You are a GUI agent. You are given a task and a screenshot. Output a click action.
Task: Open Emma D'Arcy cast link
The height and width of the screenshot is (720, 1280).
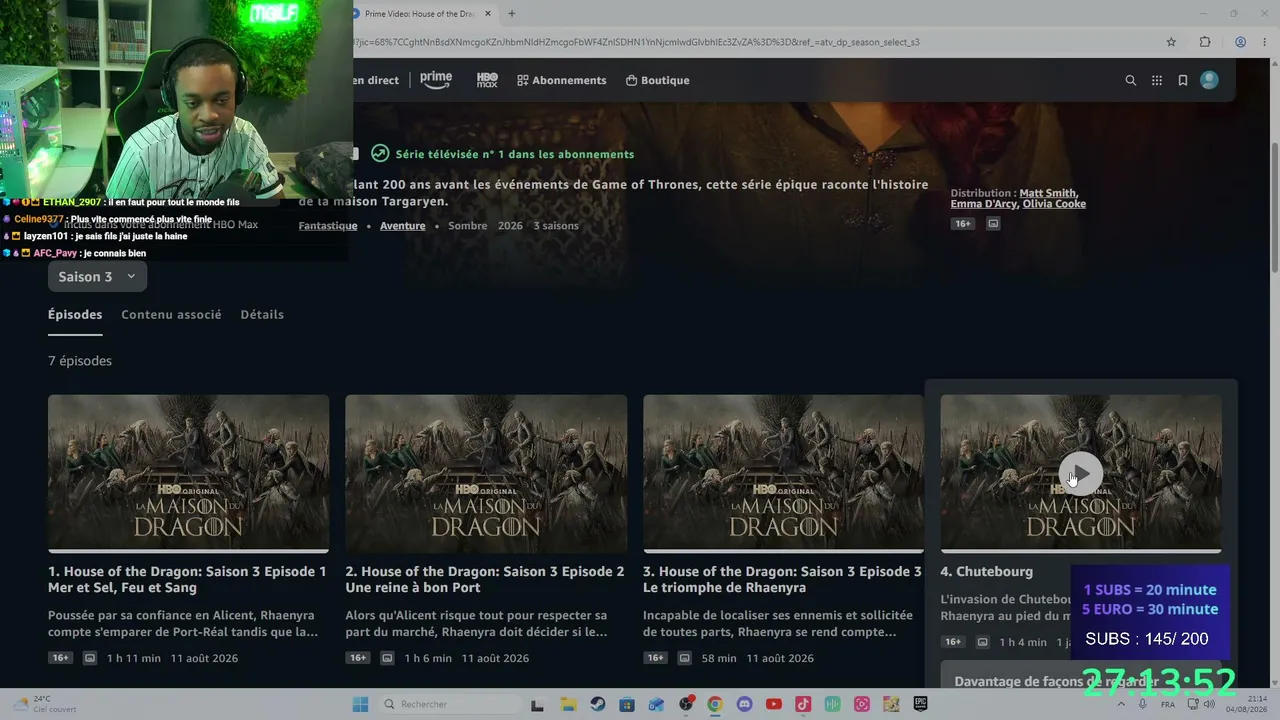coord(984,204)
